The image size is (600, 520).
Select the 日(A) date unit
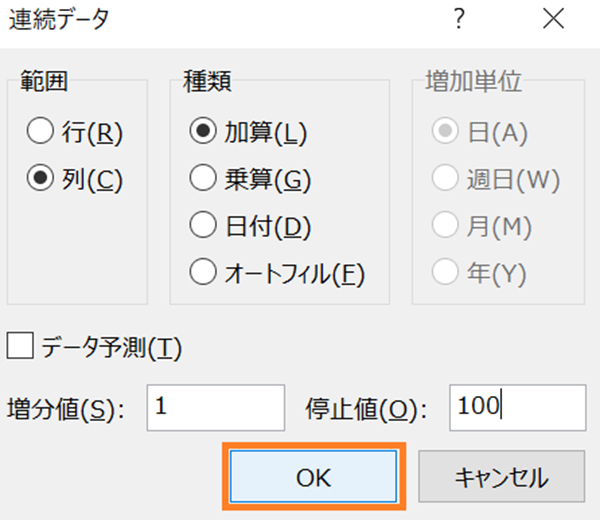point(444,132)
